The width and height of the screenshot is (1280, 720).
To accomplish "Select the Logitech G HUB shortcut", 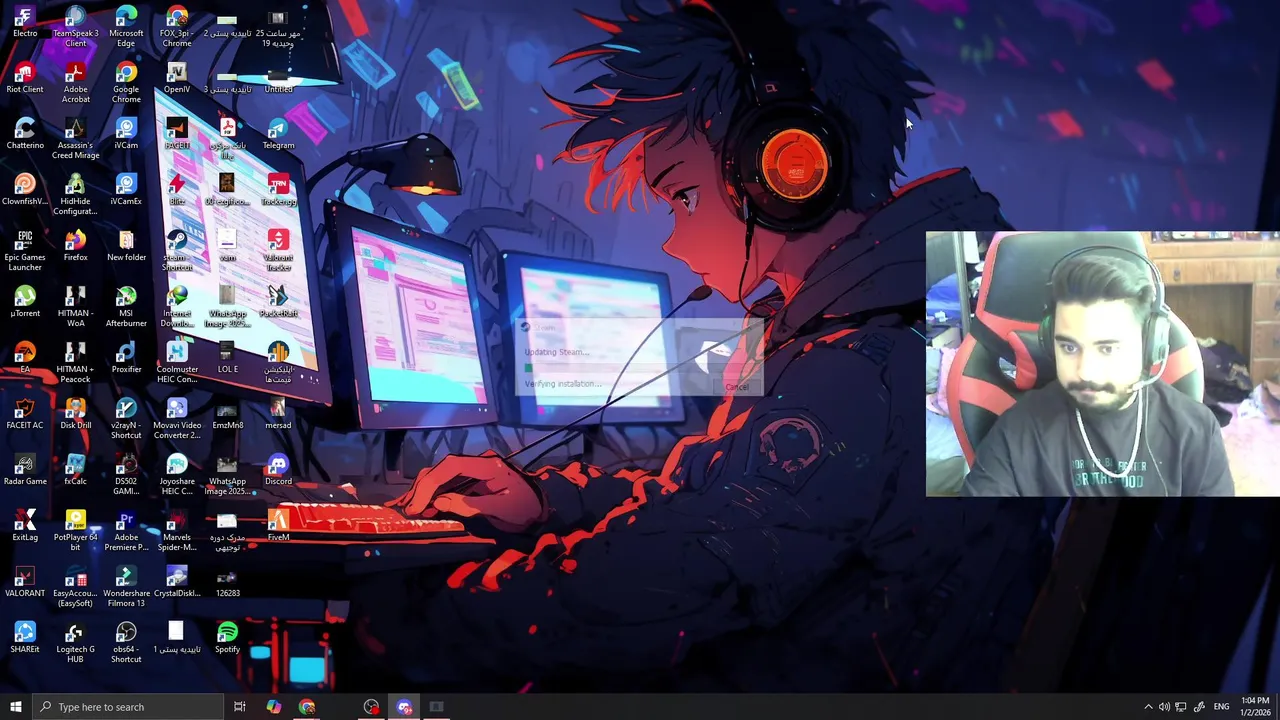I will (x=75, y=643).
